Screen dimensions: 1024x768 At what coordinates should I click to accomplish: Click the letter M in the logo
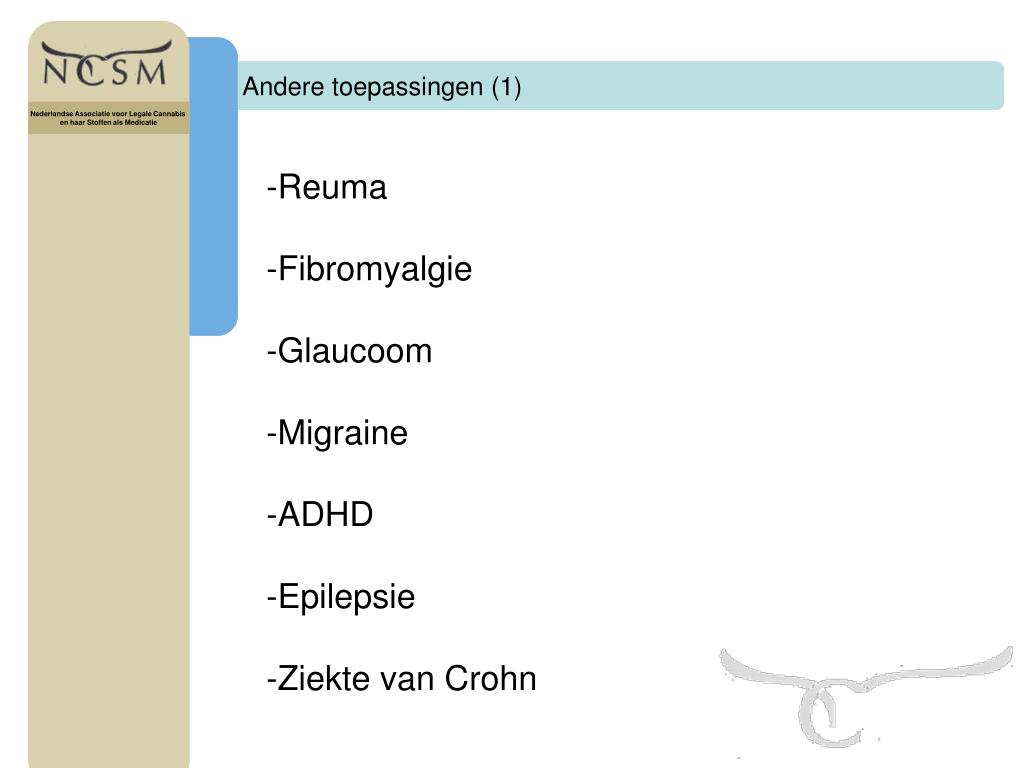(x=152, y=72)
